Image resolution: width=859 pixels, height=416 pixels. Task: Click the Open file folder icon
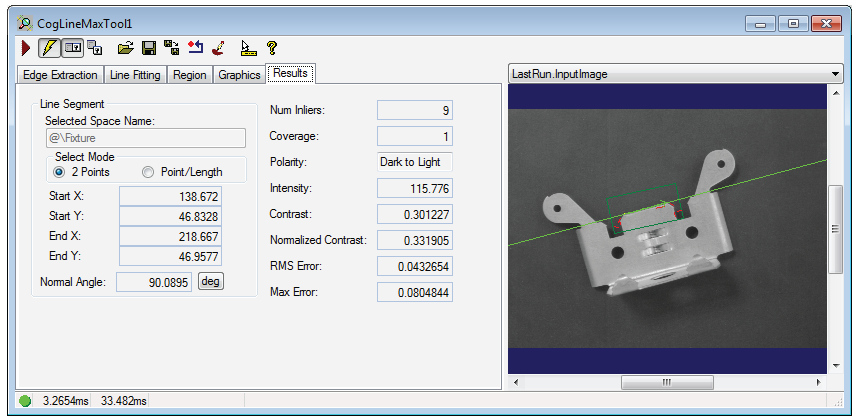coord(125,48)
